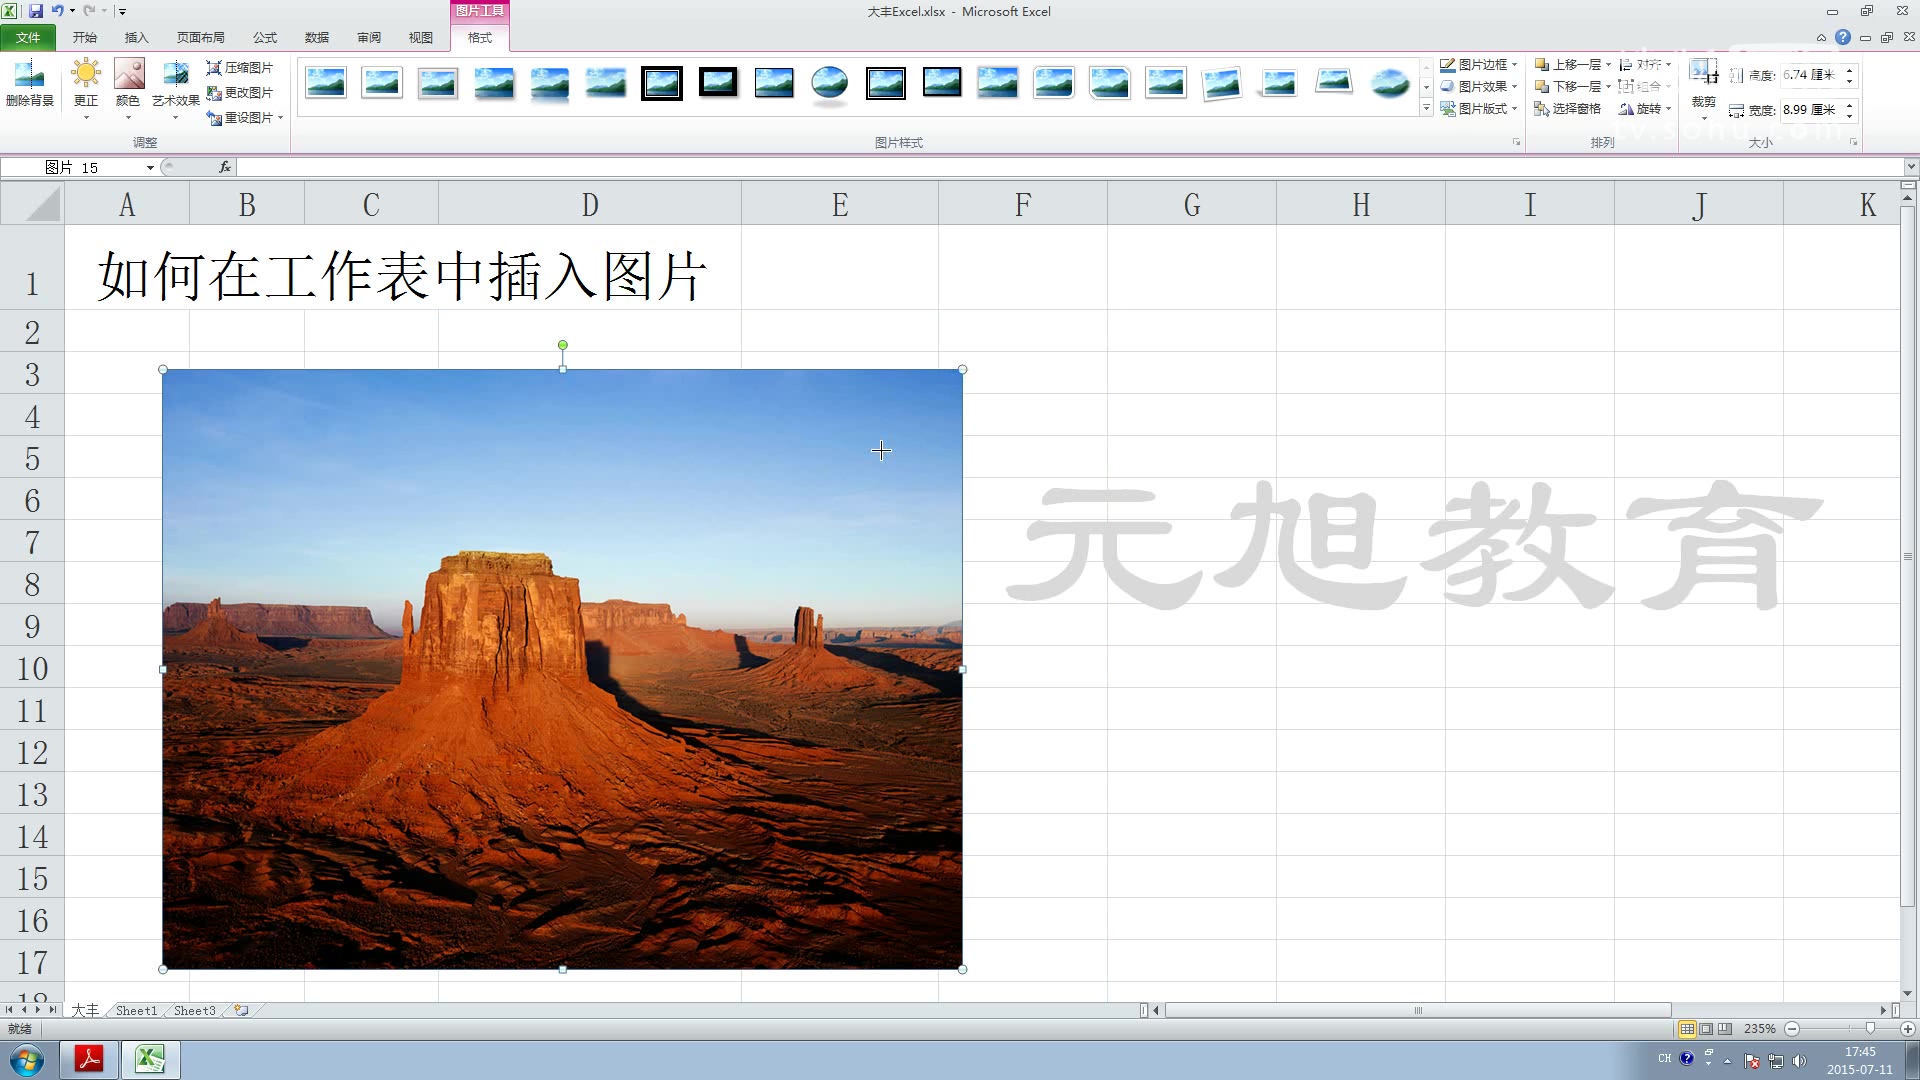Save workbook from the quick access toolbar

tap(36, 11)
